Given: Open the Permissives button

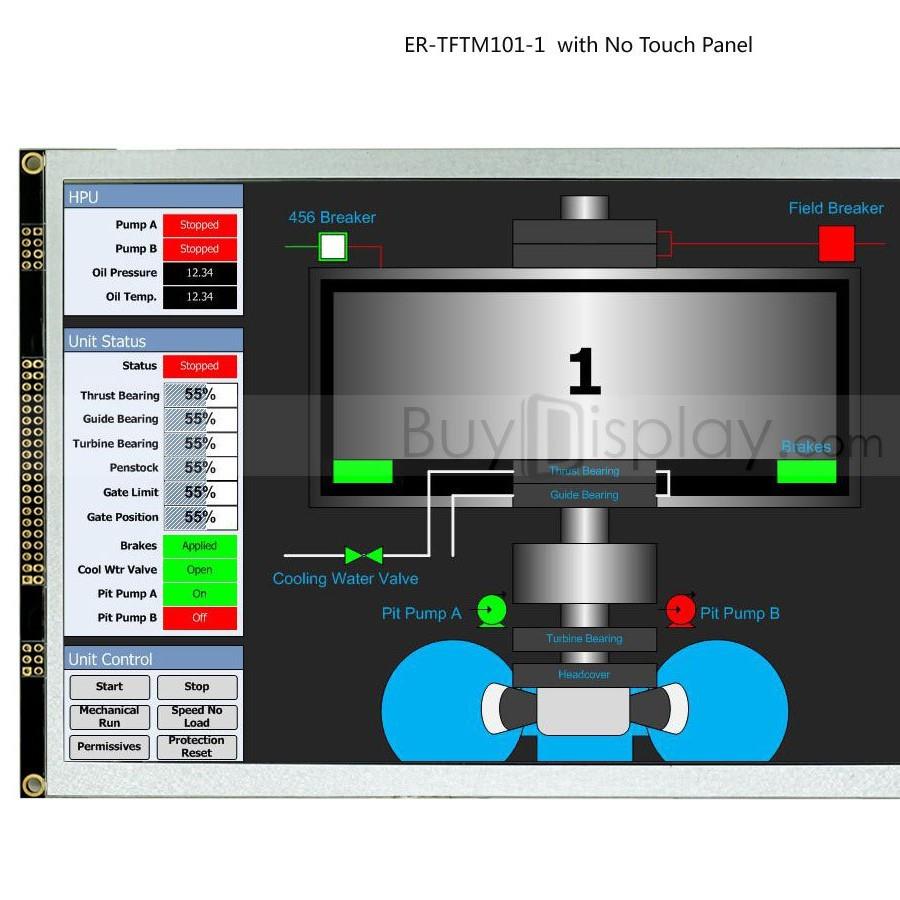Looking at the screenshot, I should click(110, 747).
